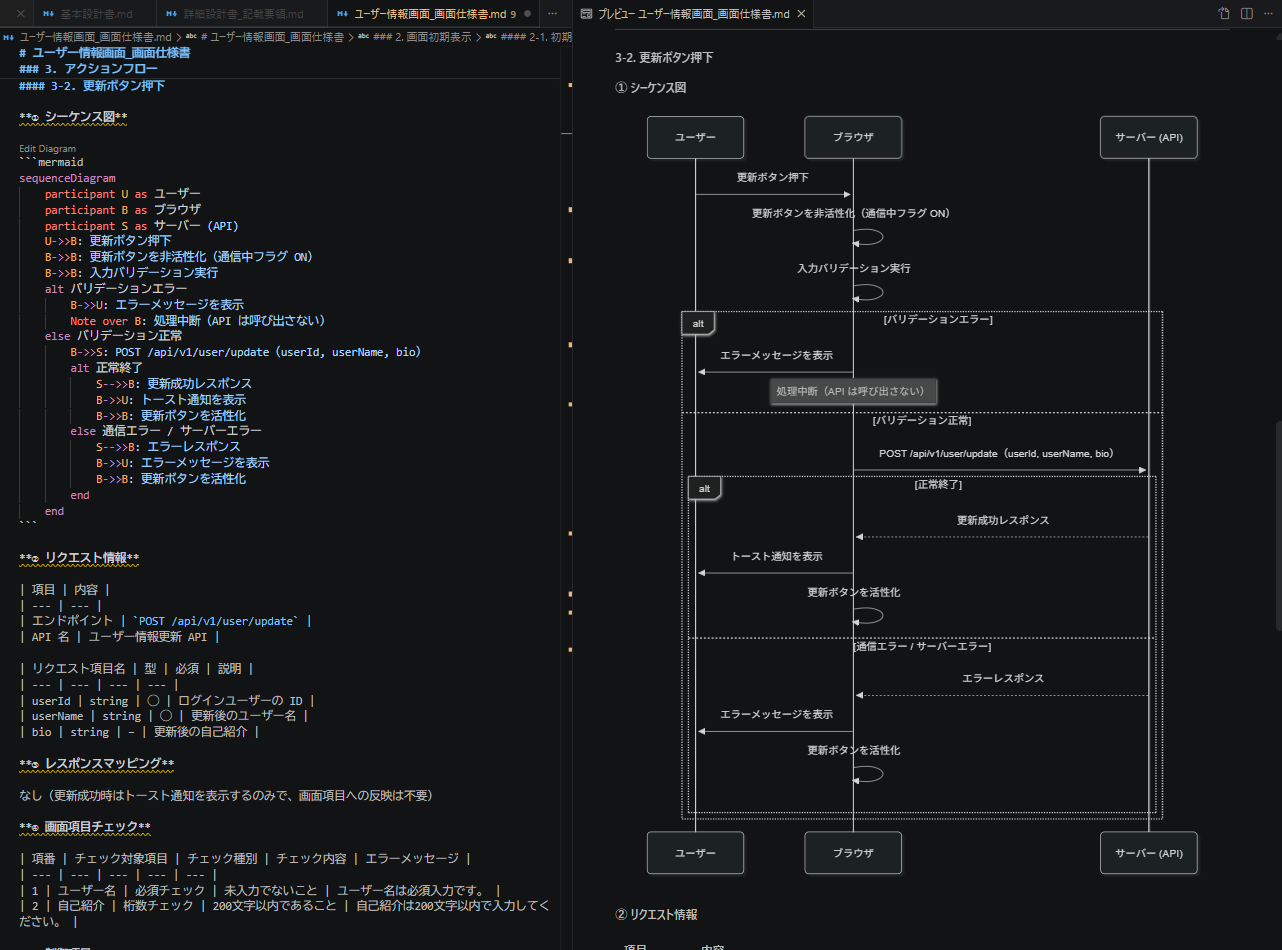This screenshot has width=1282, height=950.
Task: Click the markdown icon on the 基本設計書.md tab
Action: click(x=48, y=14)
